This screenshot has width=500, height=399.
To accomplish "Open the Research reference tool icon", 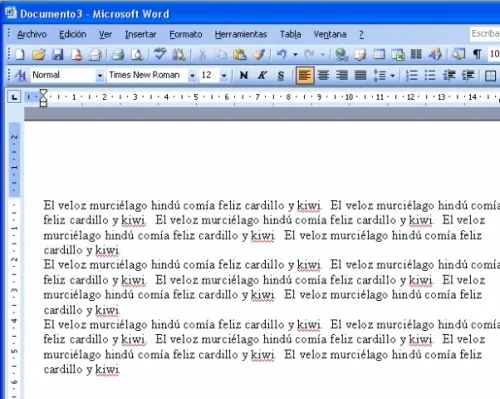I will click(x=179, y=54).
